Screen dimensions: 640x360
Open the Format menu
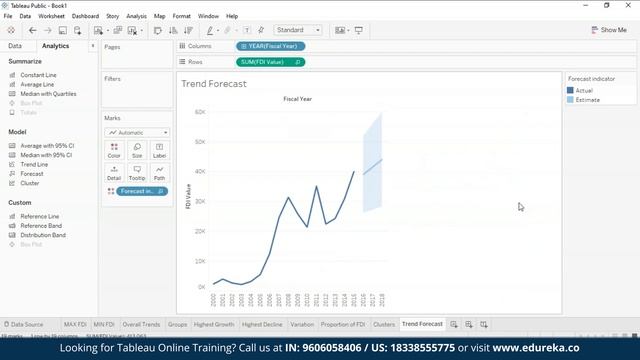[182, 16]
